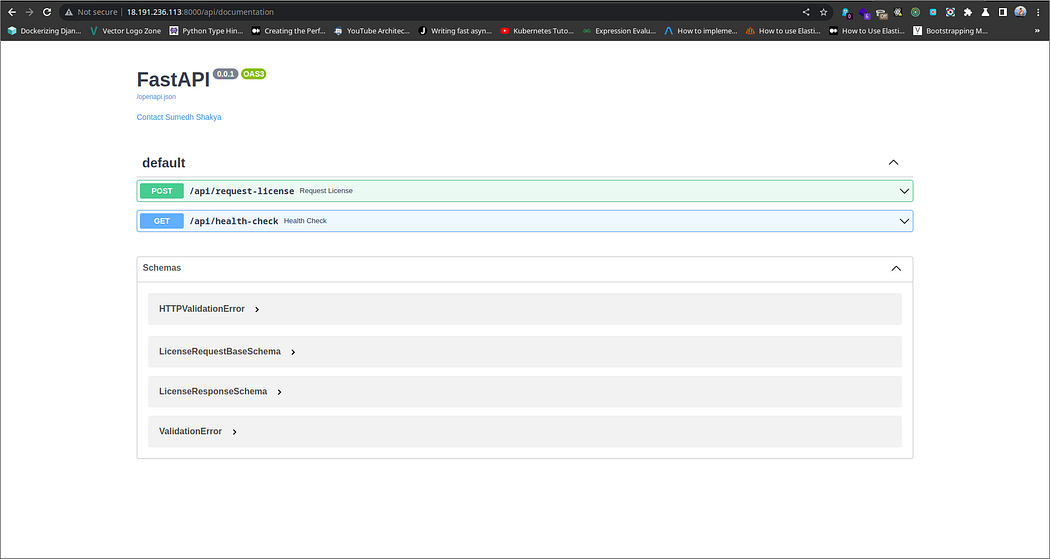Viewport: 1050px width, 559px height.
Task: Open the atom-shaped extension icon
Action: pyautogui.click(x=898, y=12)
